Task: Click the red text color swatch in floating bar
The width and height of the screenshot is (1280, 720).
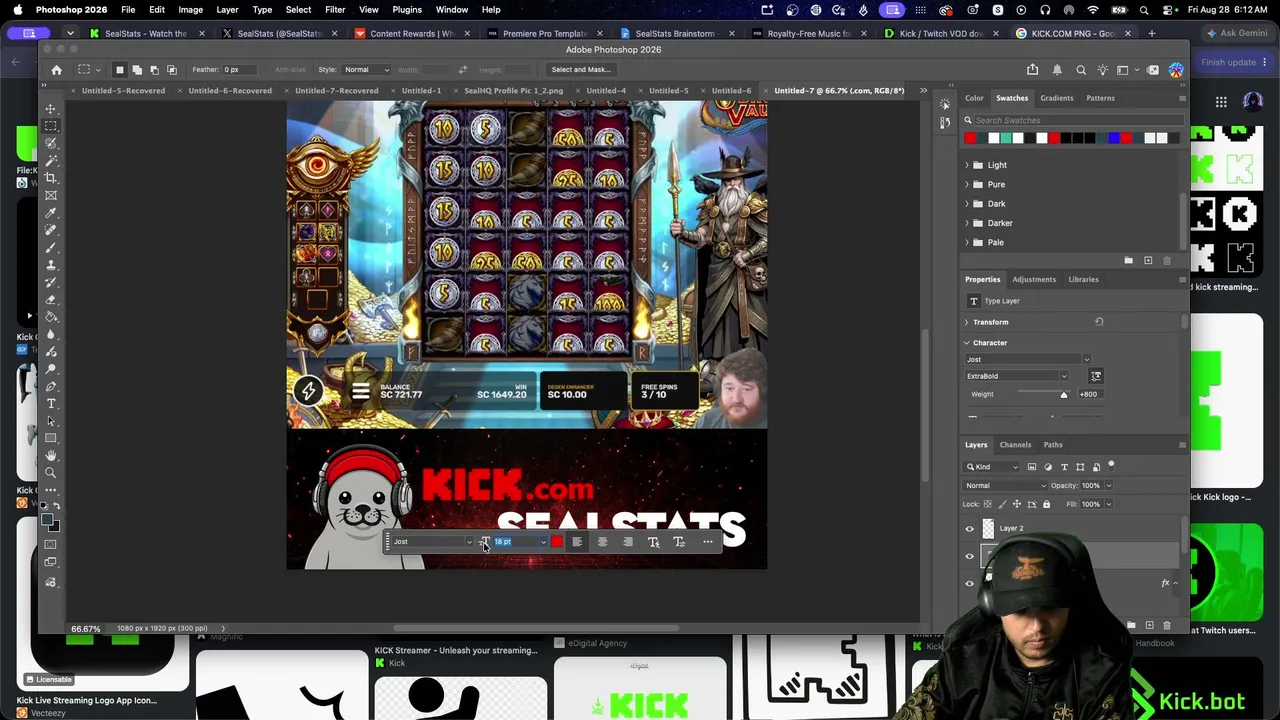Action: click(x=557, y=542)
